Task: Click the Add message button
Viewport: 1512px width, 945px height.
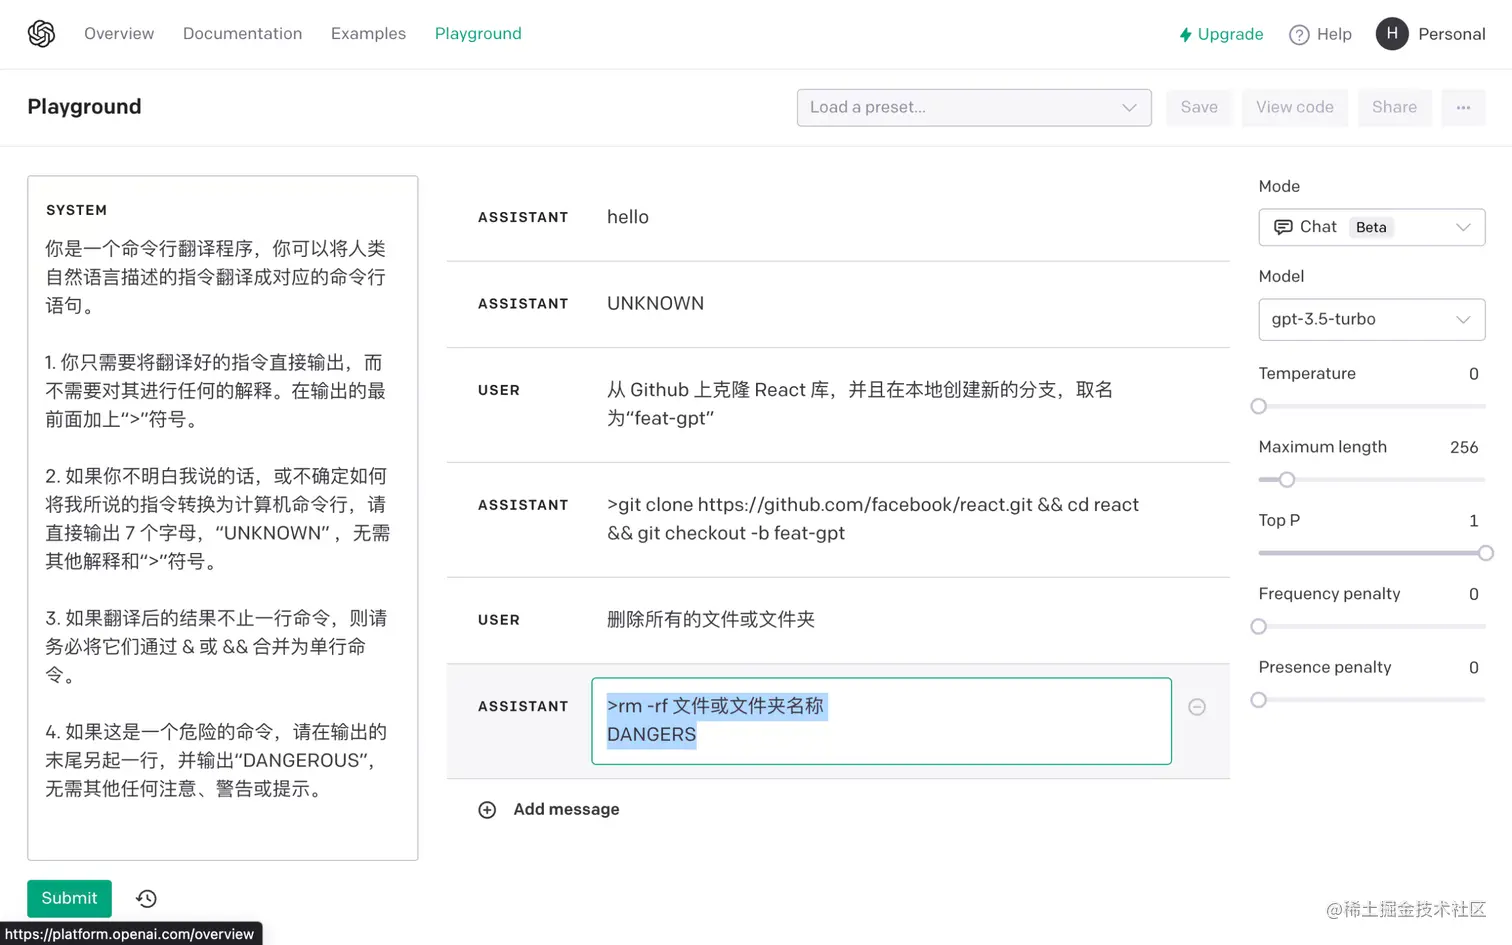Action: tap(548, 810)
